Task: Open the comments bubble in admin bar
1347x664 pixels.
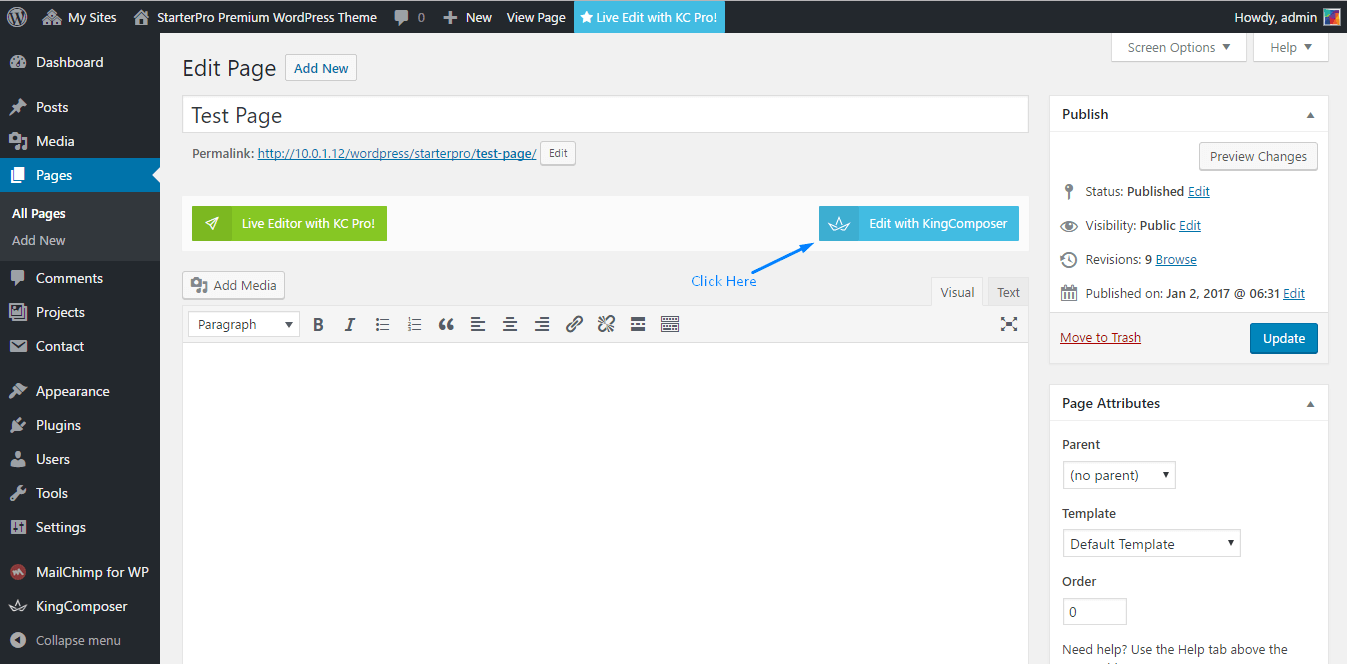Action: 410,17
